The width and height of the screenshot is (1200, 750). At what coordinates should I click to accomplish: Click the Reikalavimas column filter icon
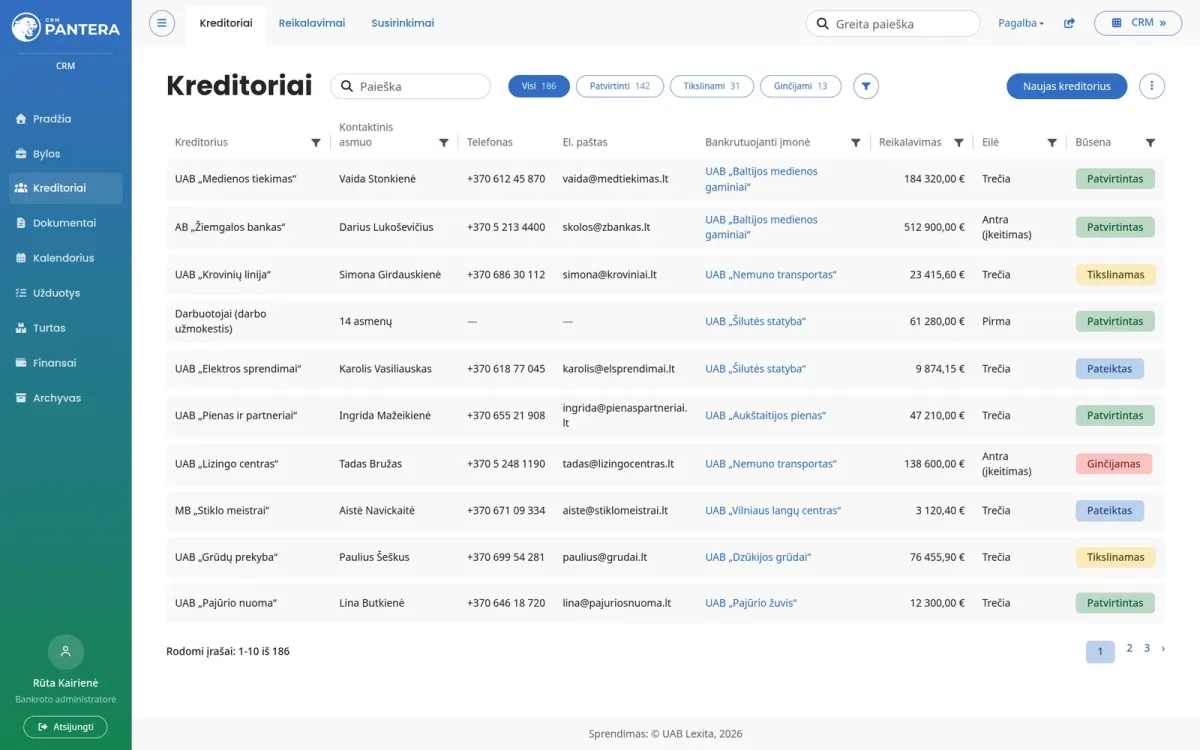click(x=959, y=143)
